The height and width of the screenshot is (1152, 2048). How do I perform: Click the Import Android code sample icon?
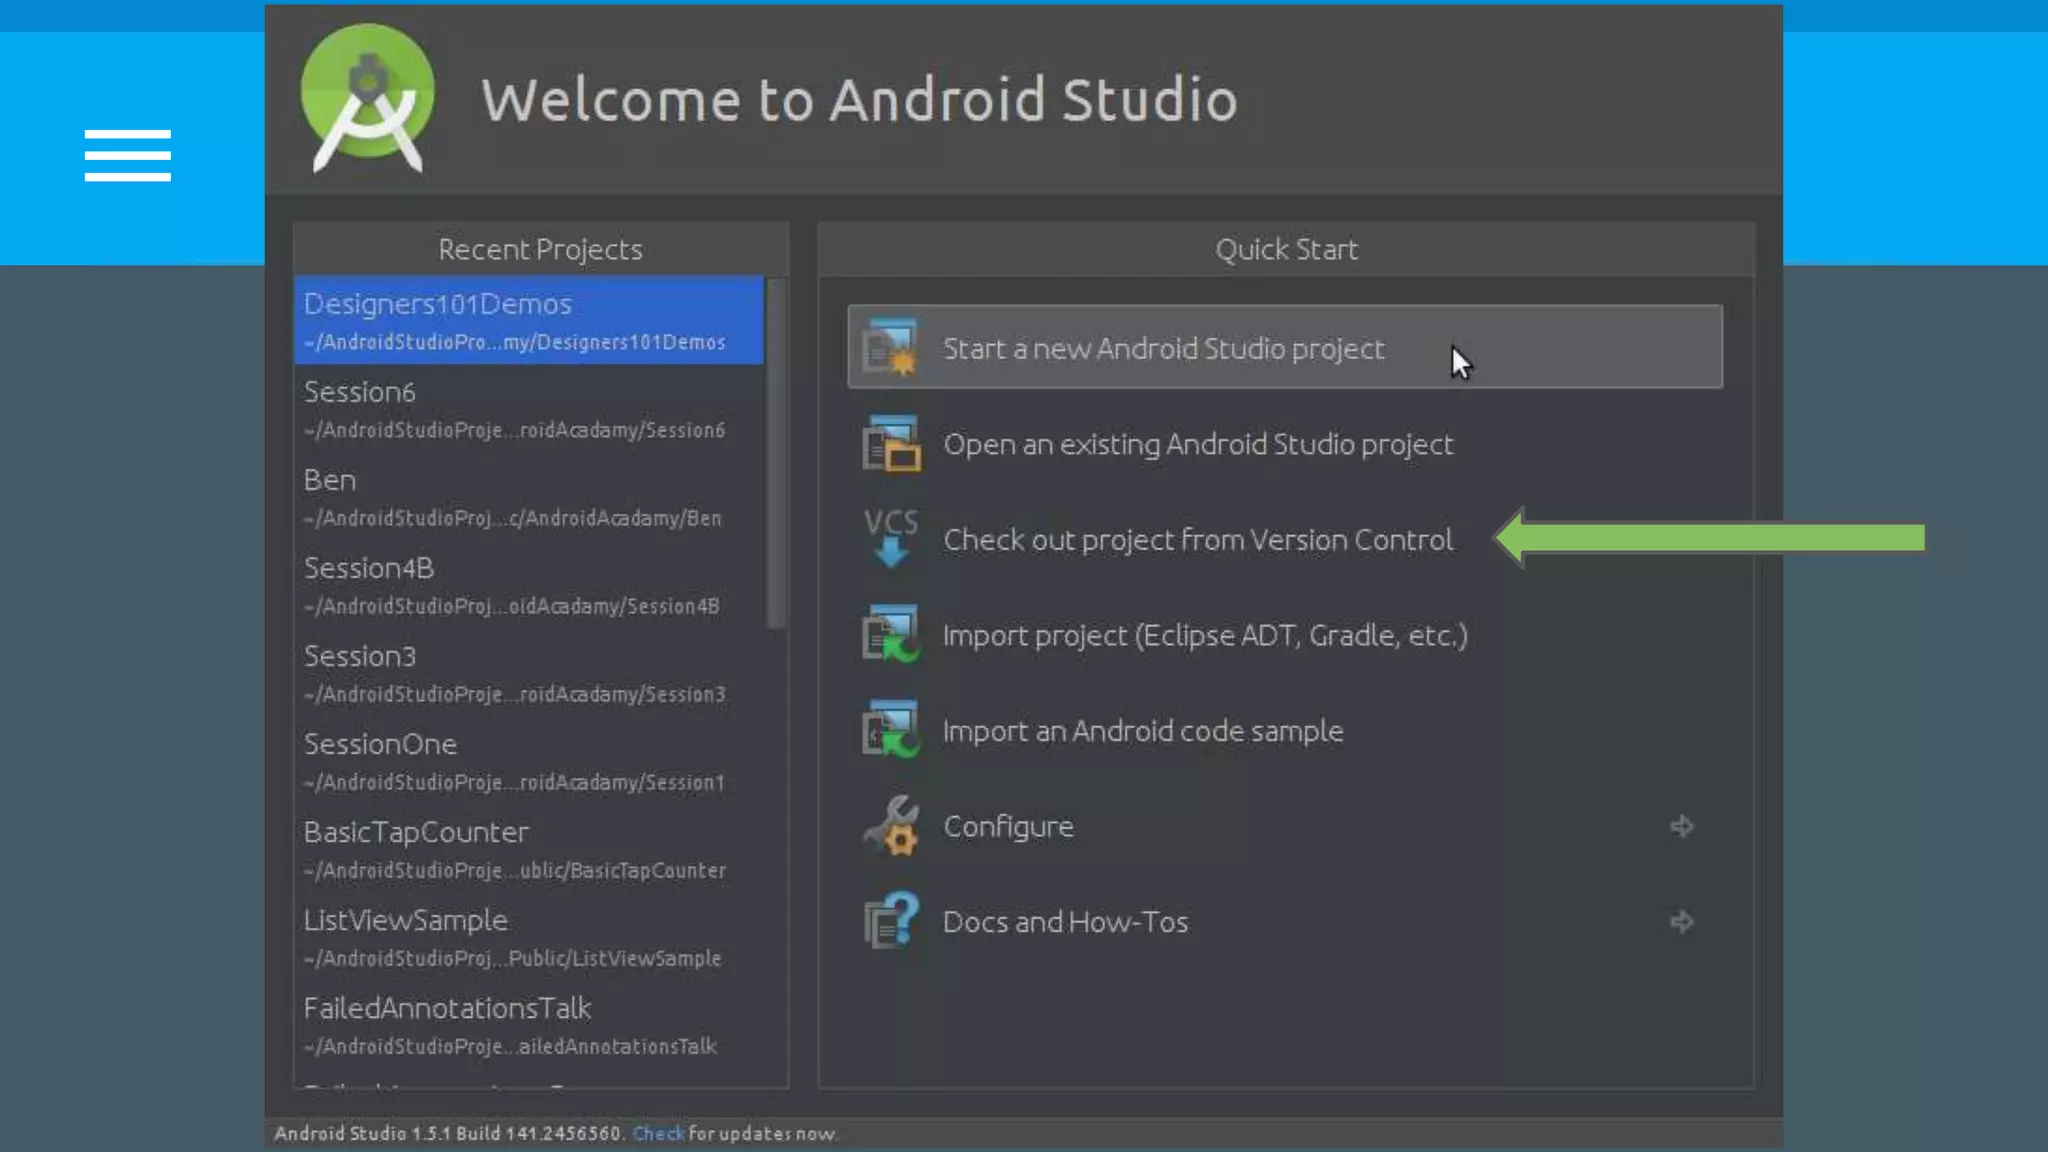tap(890, 729)
